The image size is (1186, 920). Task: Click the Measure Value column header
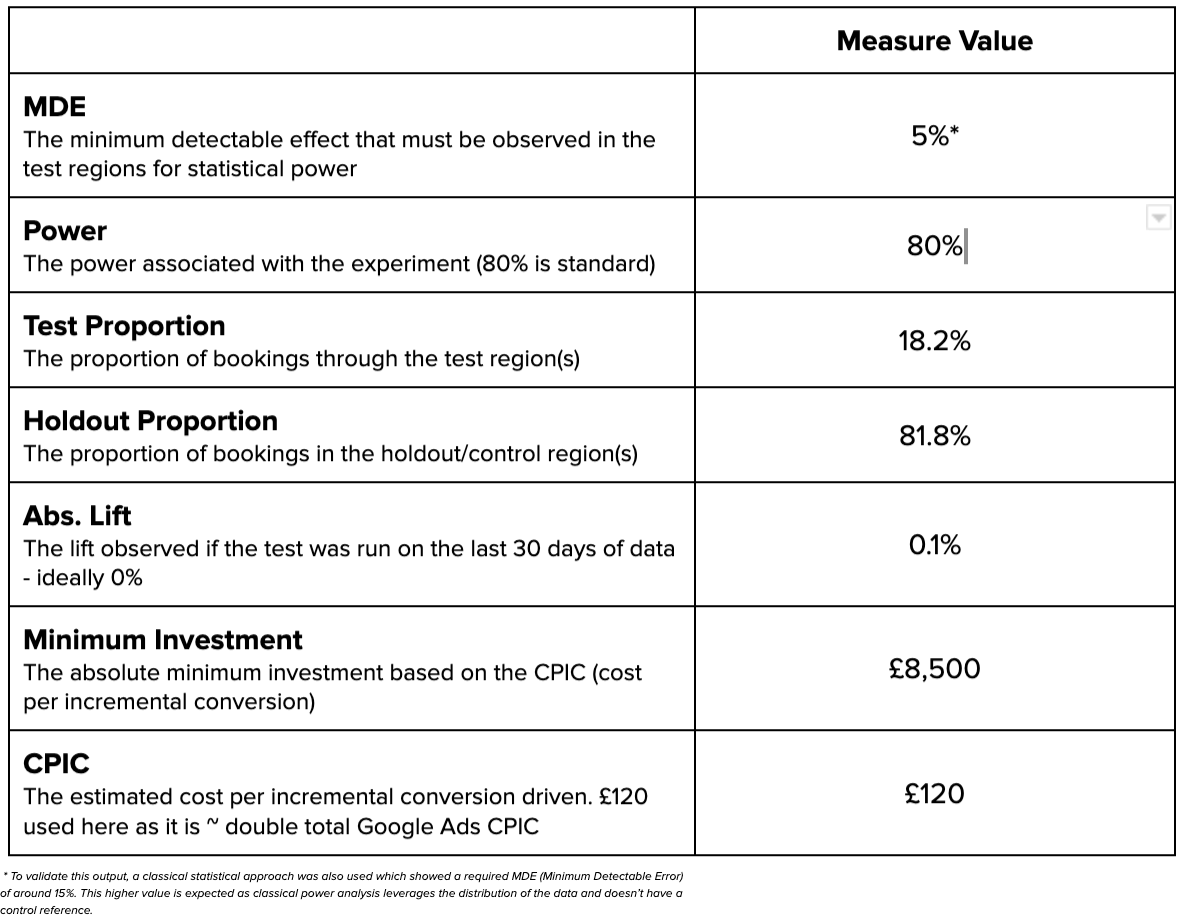[x=934, y=41]
